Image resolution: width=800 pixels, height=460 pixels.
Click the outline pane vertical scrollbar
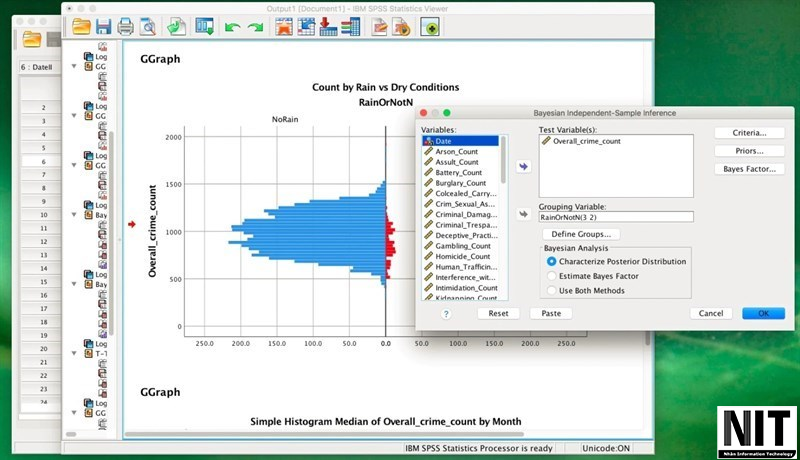pos(111,233)
